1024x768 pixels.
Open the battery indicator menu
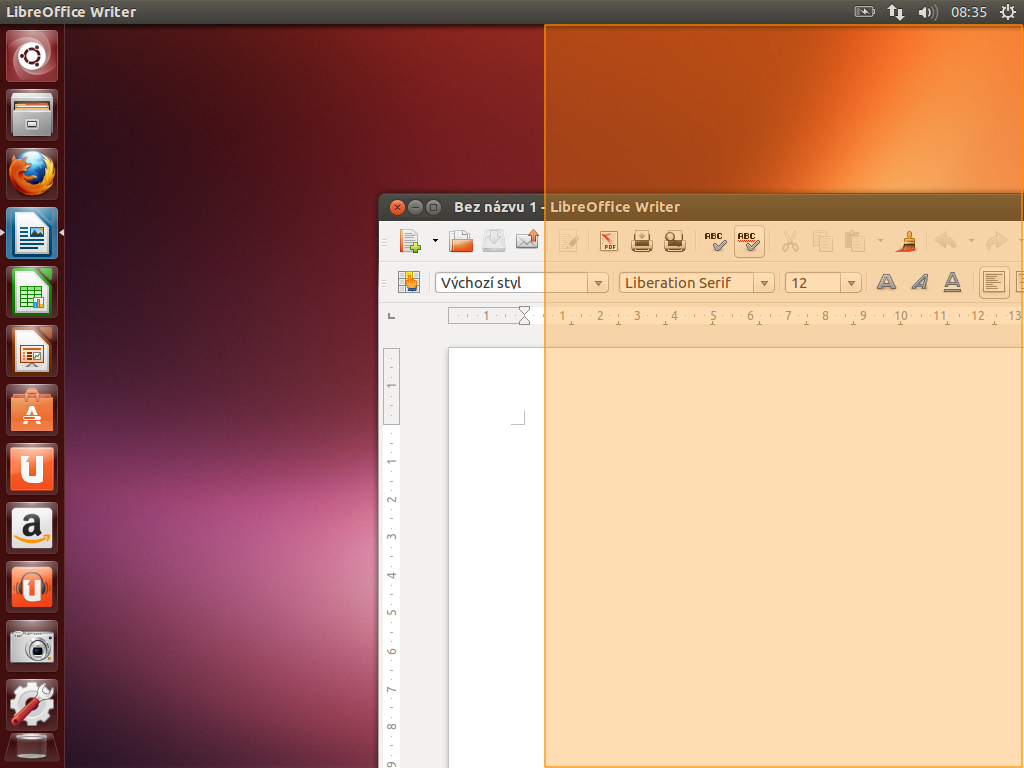[864, 12]
